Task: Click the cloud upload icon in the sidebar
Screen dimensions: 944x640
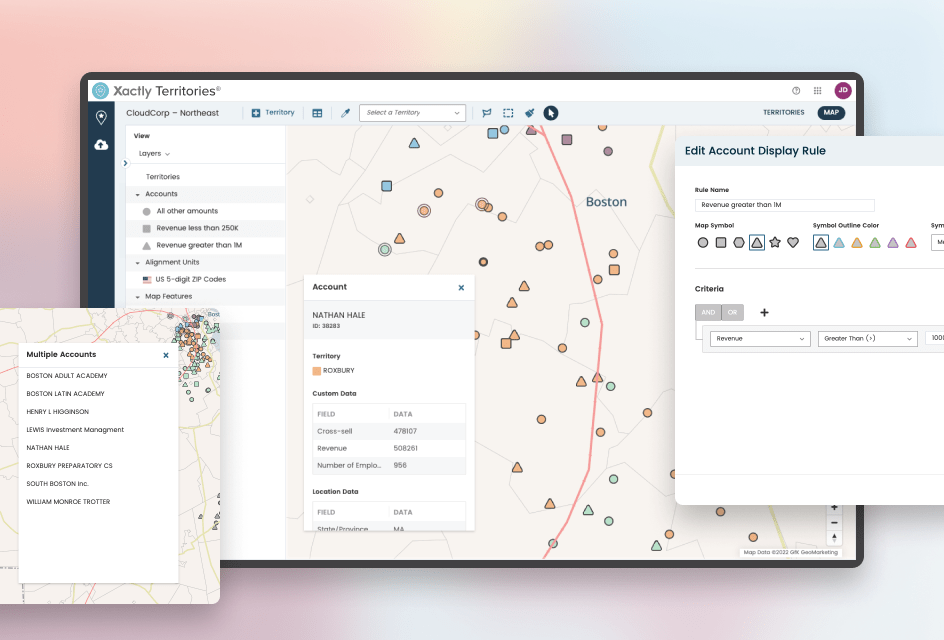Action: 101,145
